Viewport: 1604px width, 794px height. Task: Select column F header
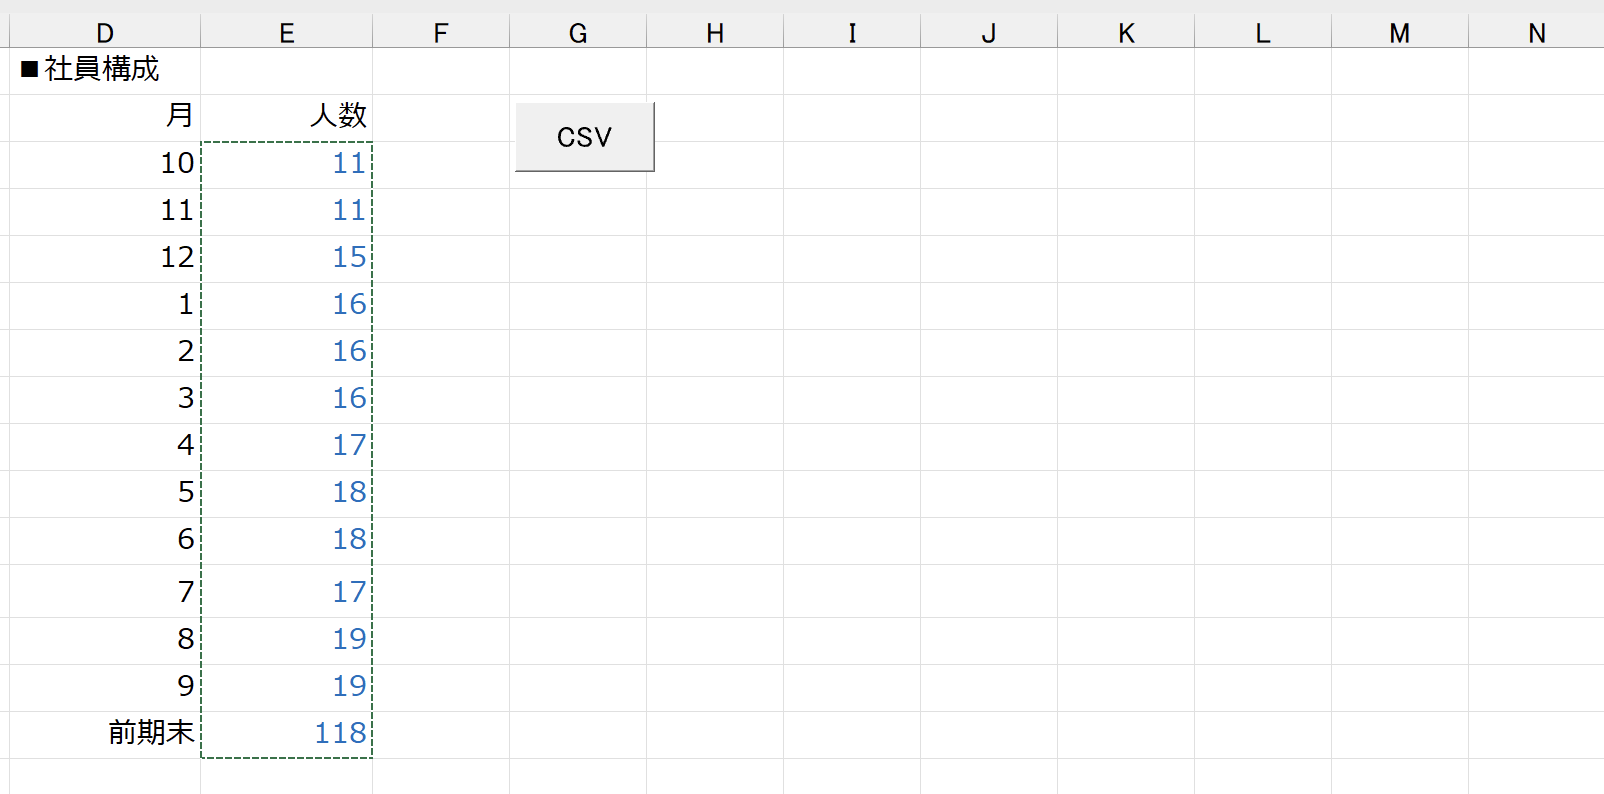coord(440,33)
